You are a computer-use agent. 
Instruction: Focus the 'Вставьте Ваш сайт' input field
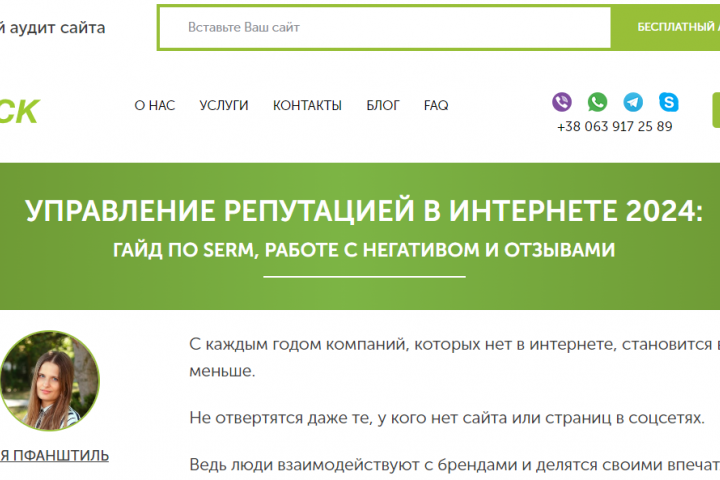coord(385,28)
